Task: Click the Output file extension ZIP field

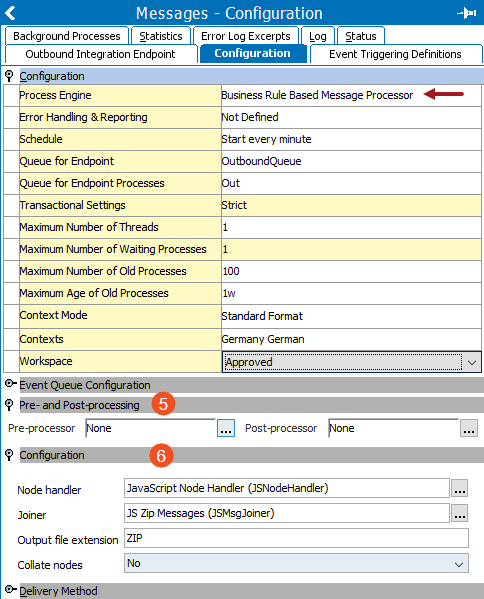Action: coord(296,538)
